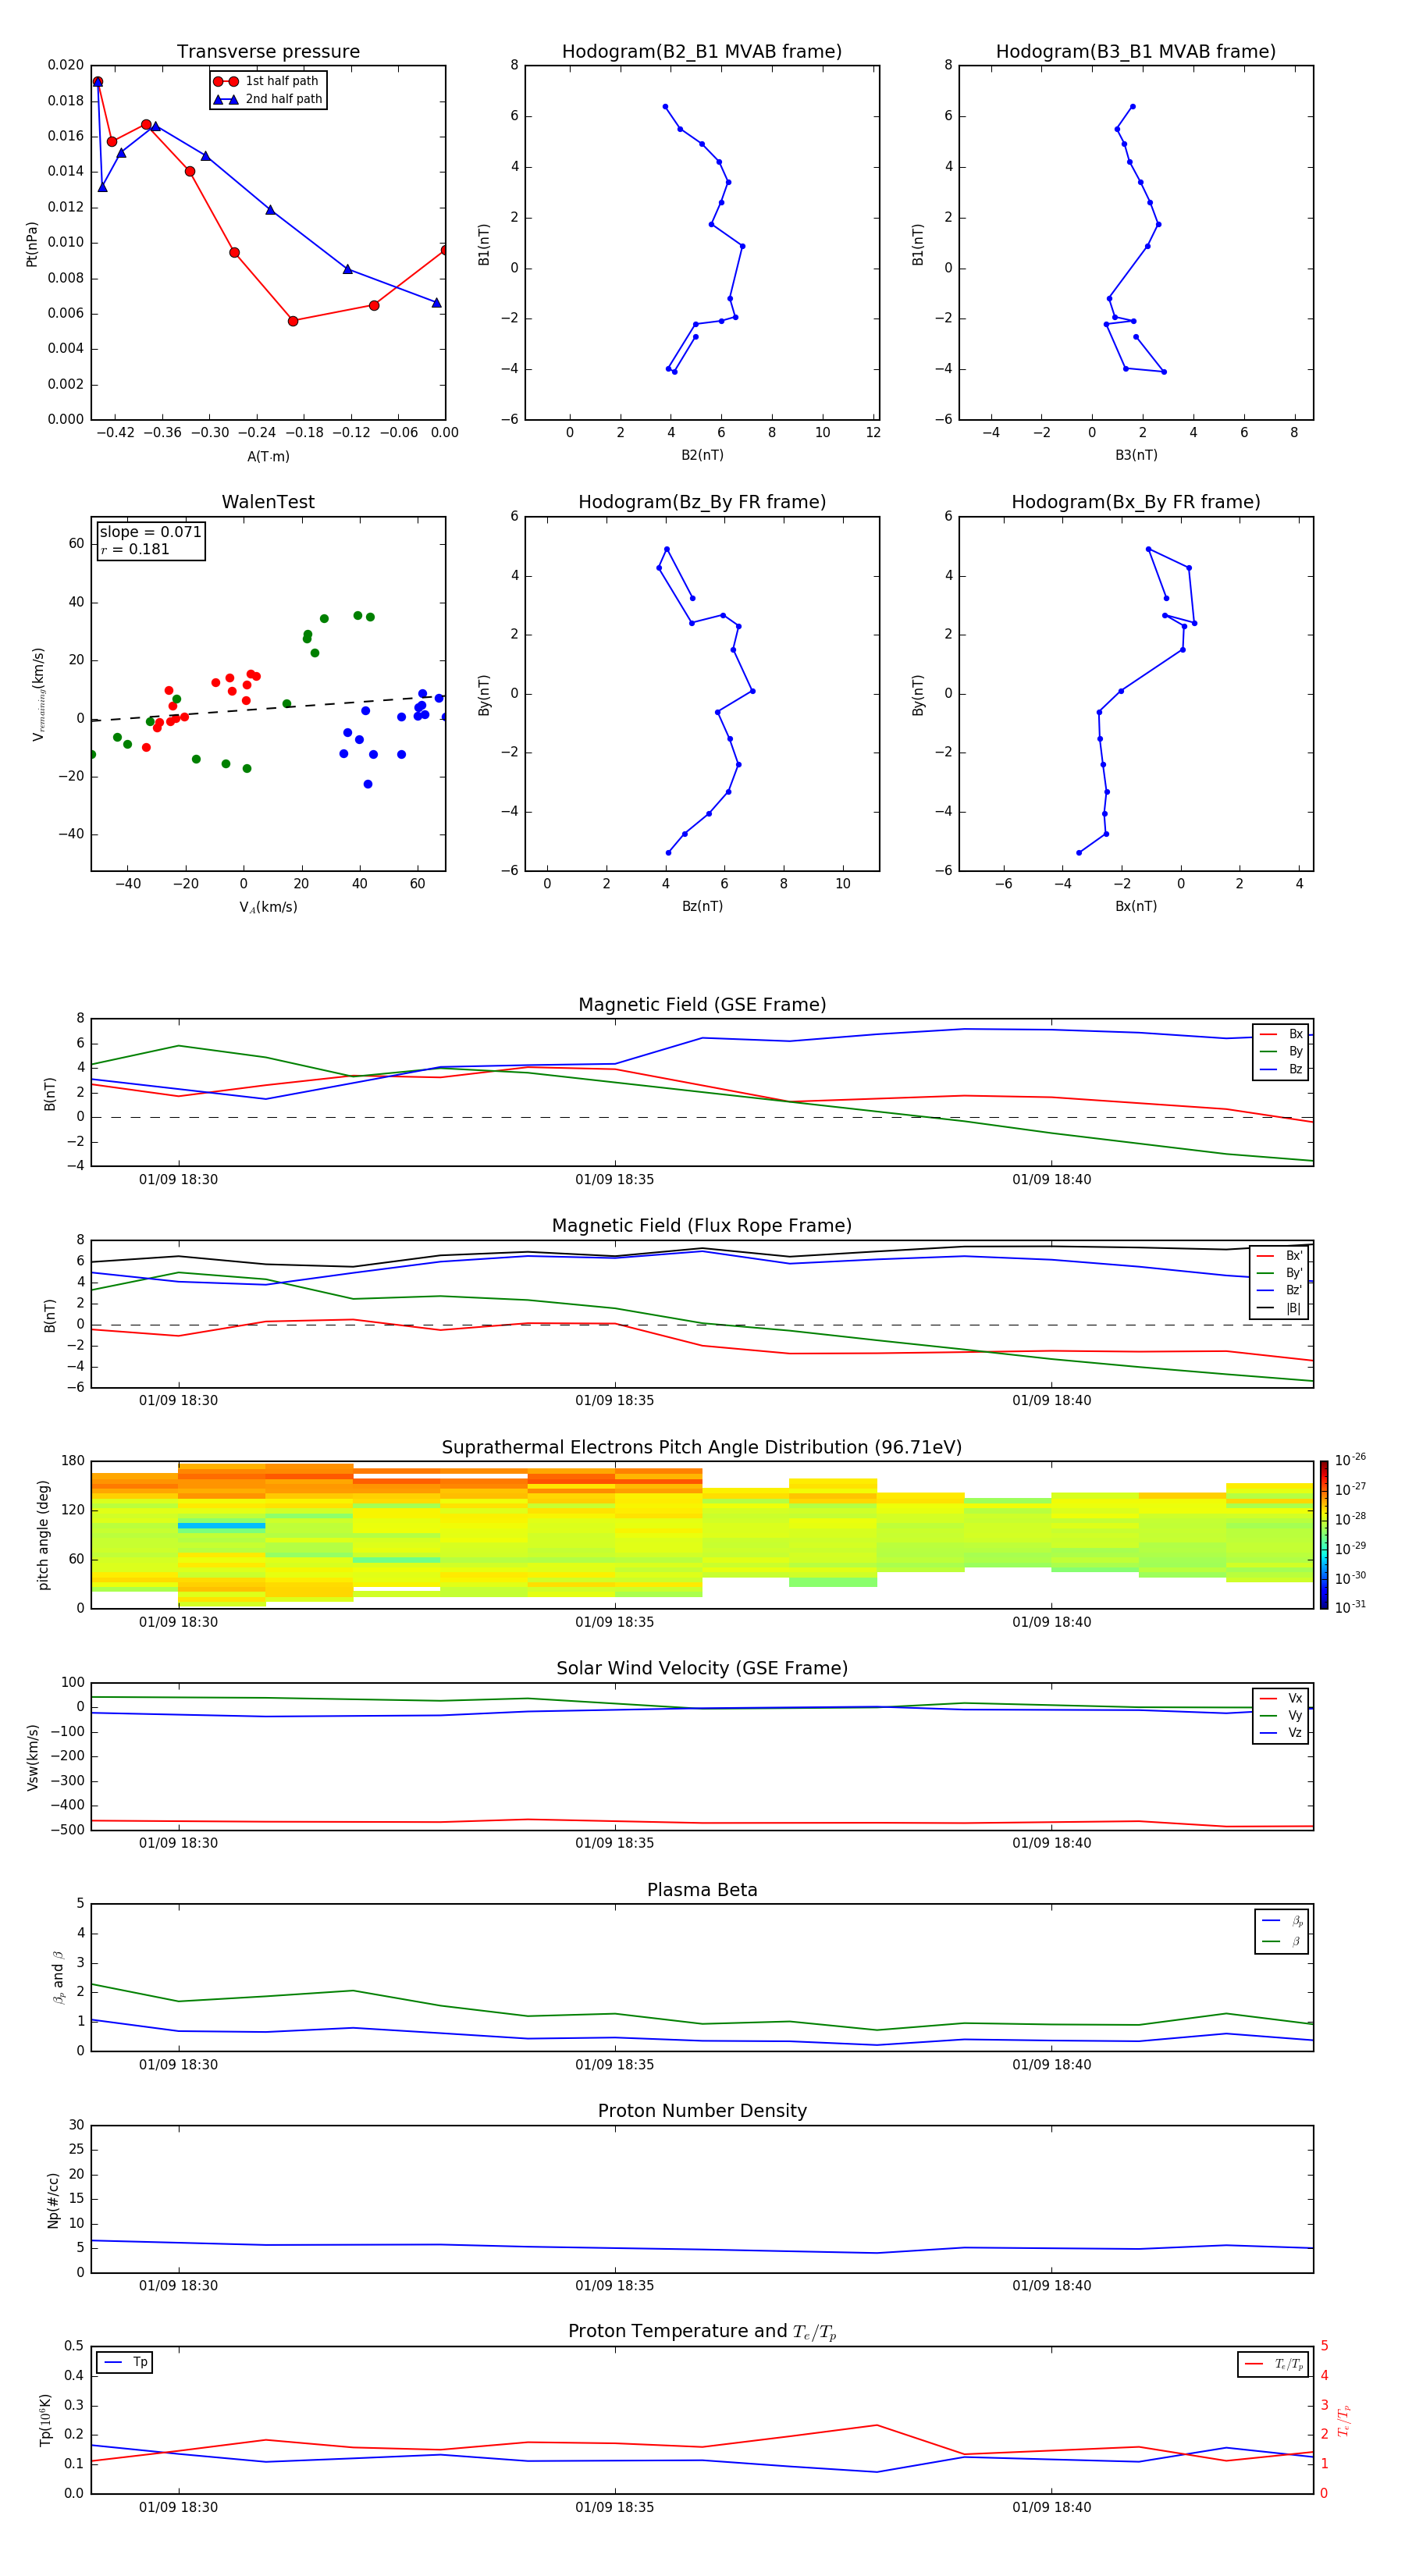
Task: Click the Tp(10^6K) y-axis label
Action: click(x=45, y=2420)
